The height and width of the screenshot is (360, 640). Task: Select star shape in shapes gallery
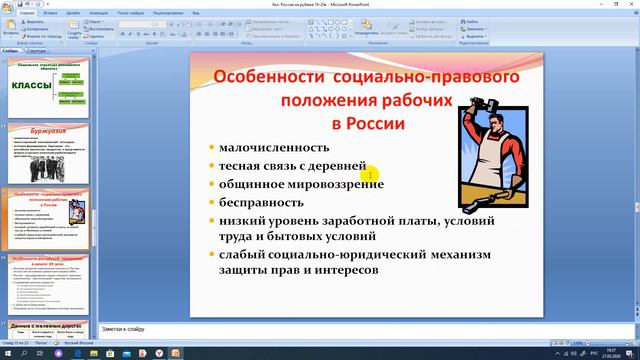click(x=344, y=36)
